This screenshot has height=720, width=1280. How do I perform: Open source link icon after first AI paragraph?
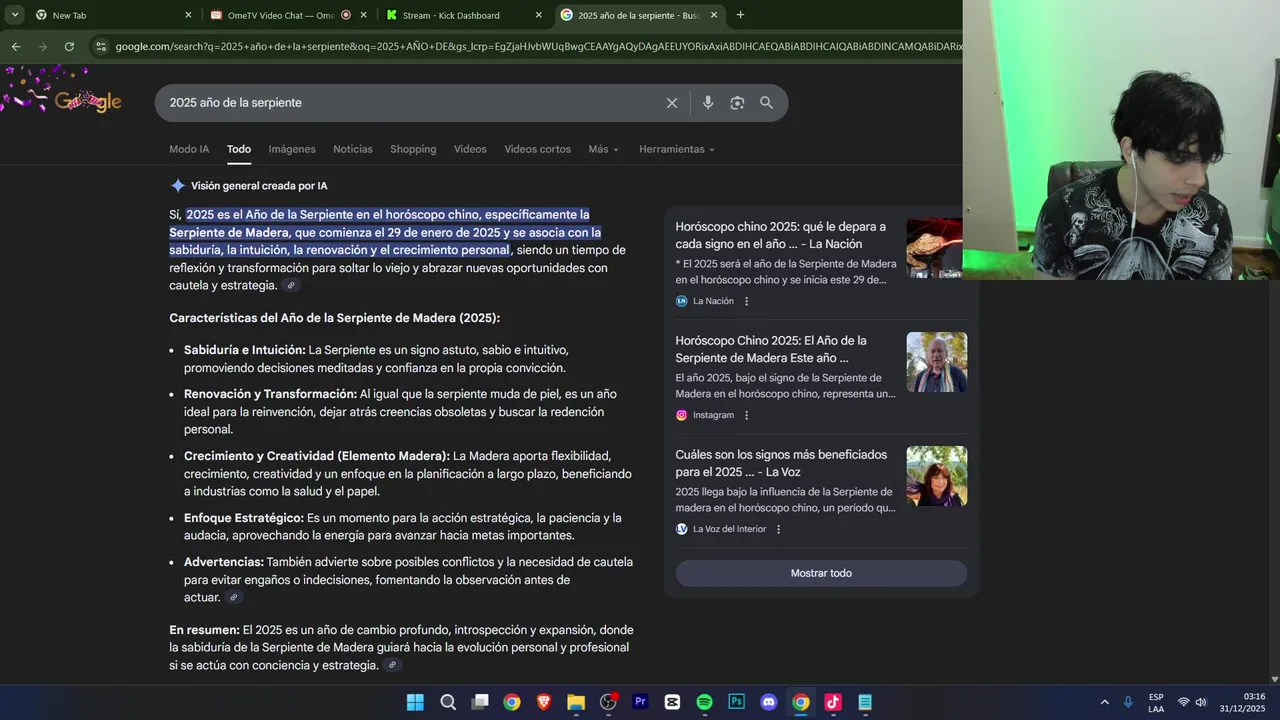(x=291, y=286)
